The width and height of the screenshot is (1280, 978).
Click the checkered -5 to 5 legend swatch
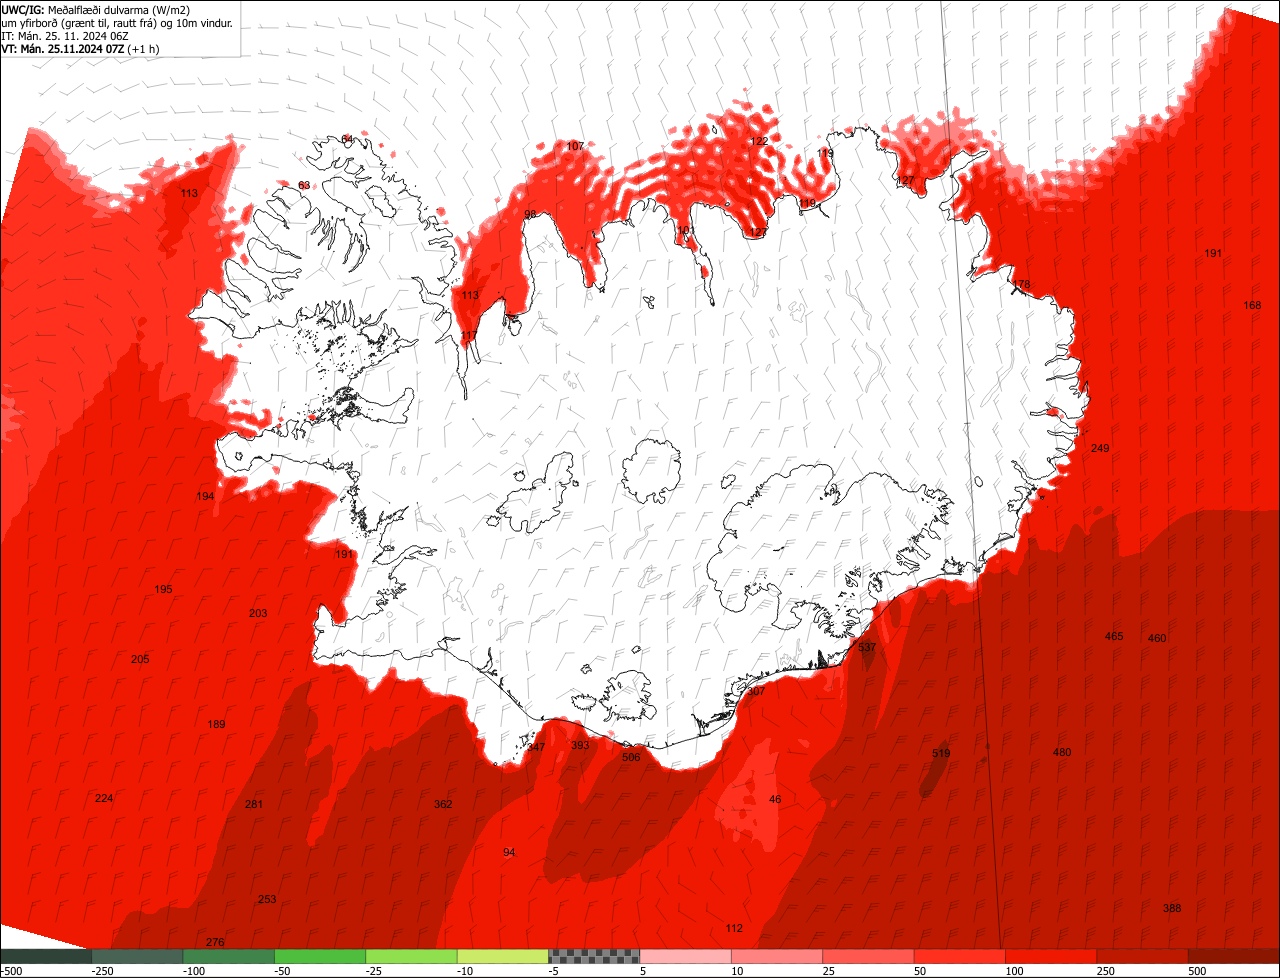tap(594, 956)
